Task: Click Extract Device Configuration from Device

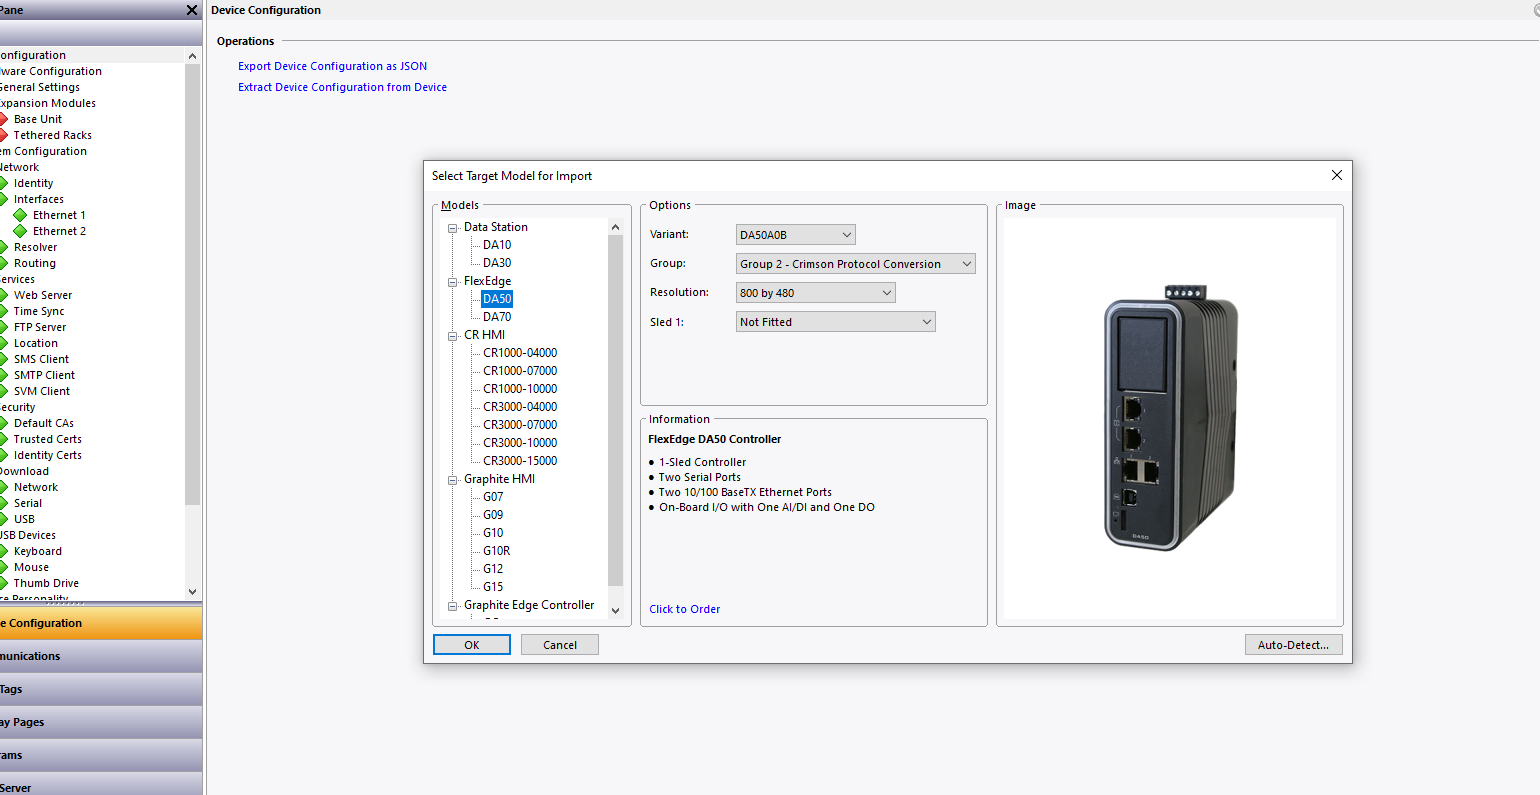Action: [342, 87]
